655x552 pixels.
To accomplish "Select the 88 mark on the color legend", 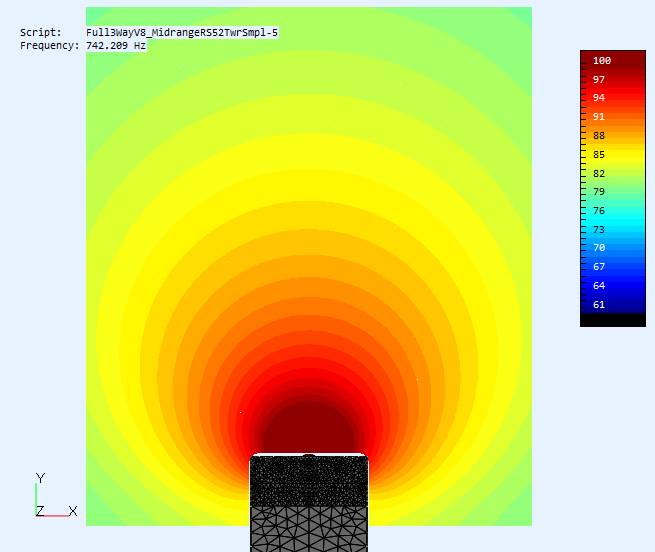I will tap(599, 135).
